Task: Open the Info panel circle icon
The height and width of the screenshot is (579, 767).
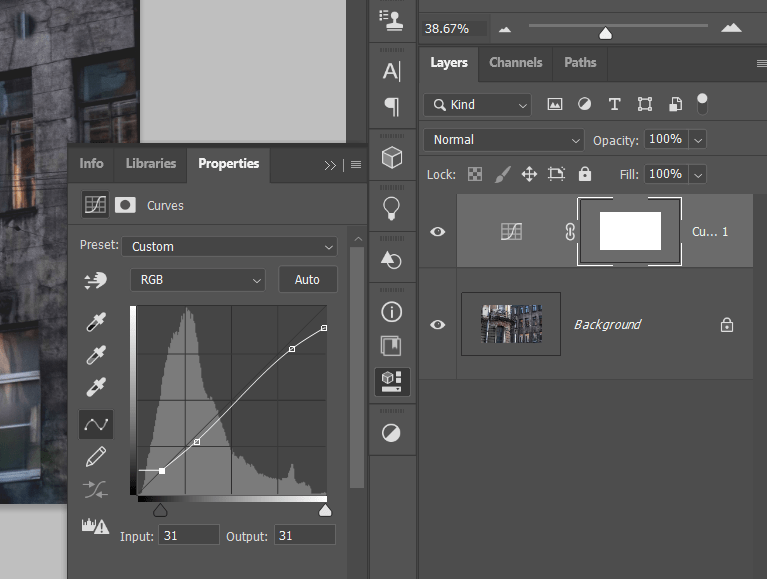Action: point(391,312)
